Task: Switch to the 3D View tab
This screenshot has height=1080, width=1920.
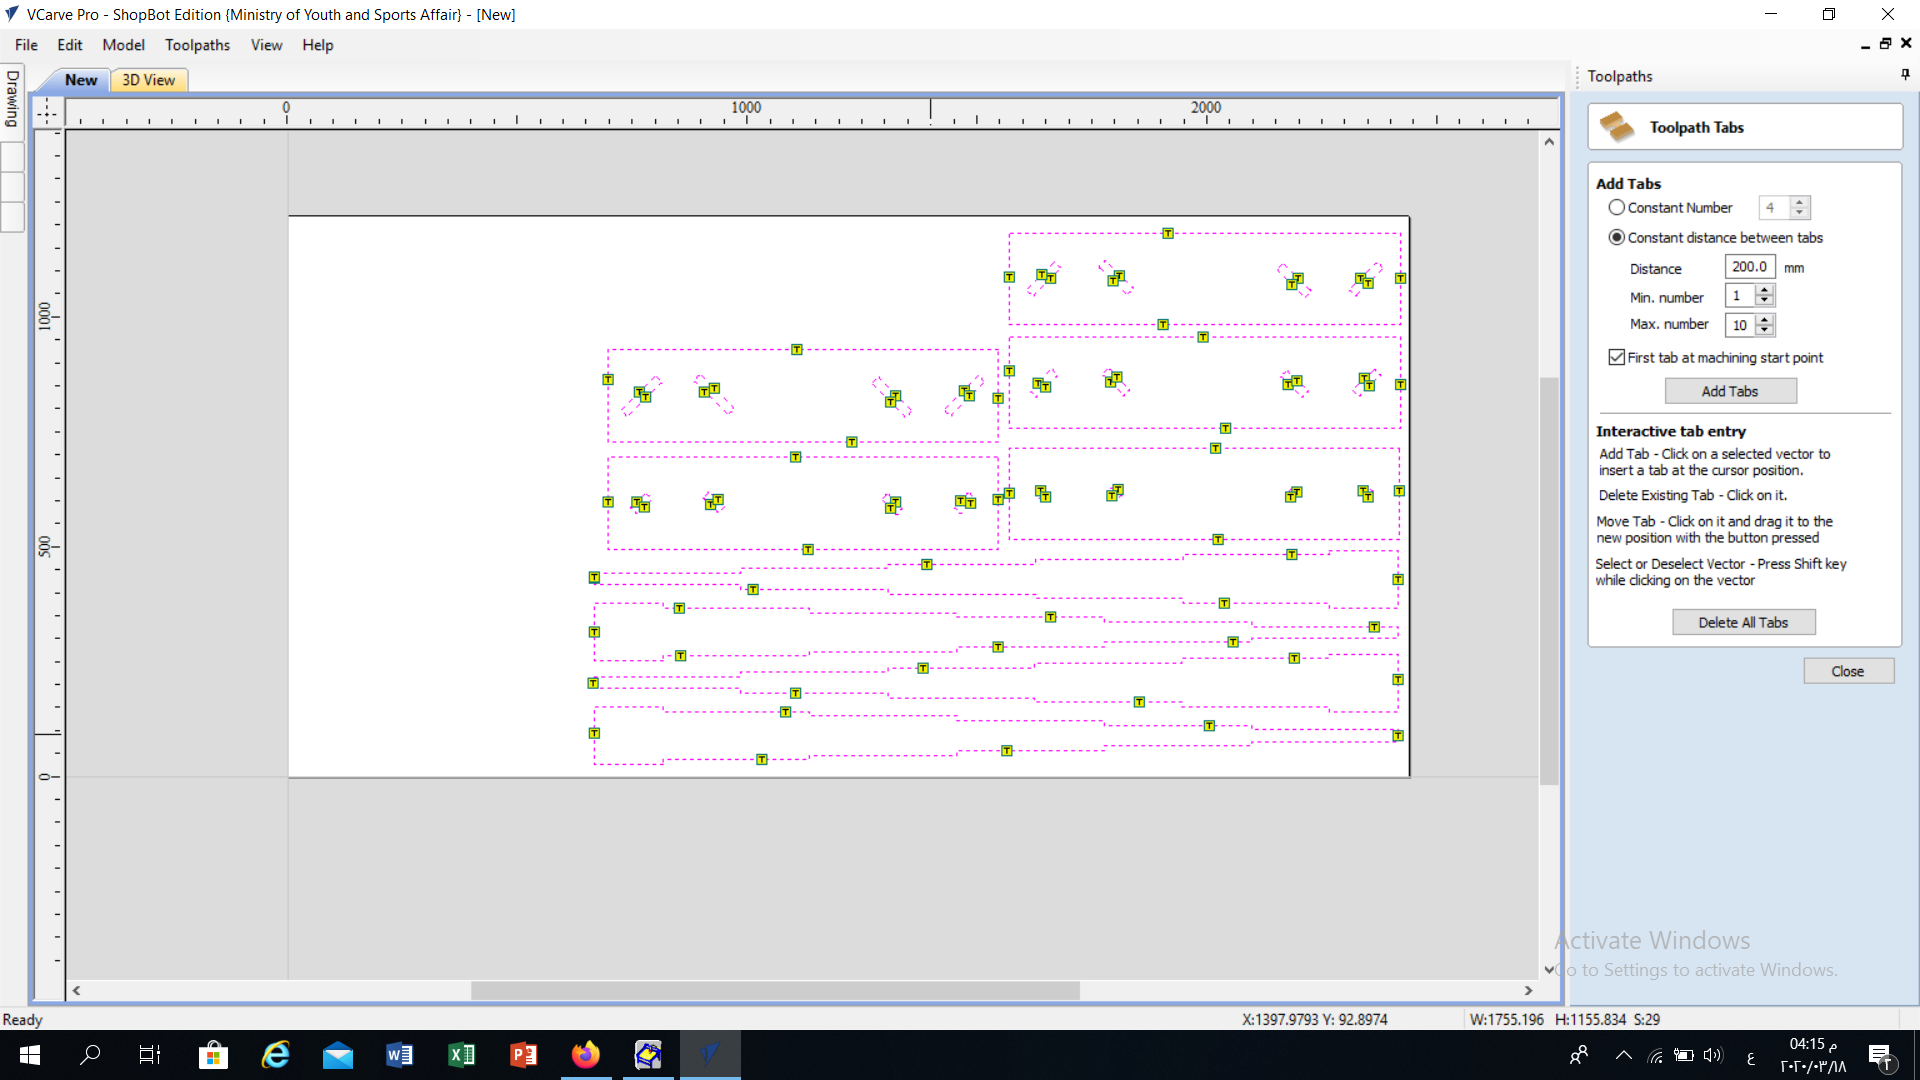Action: click(148, 80)
